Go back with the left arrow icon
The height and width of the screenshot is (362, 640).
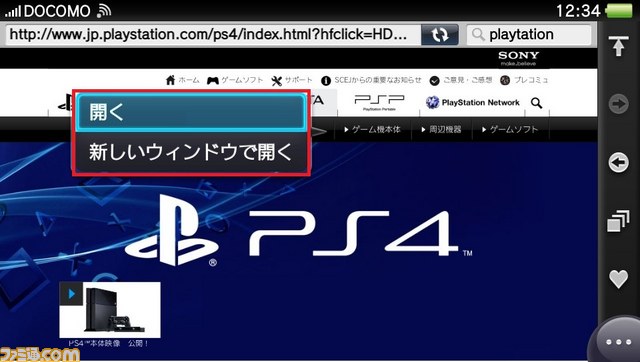618,163
